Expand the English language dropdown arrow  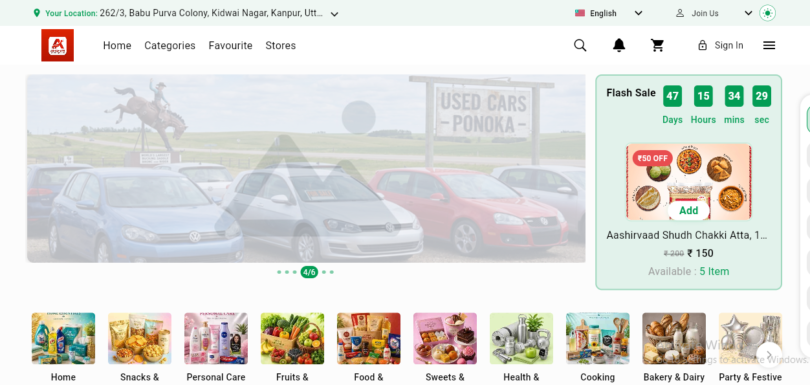638,13
